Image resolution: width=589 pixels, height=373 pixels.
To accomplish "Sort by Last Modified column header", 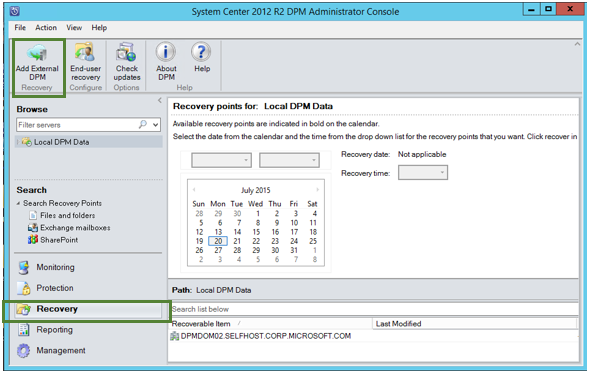I will tap(474, 323).
